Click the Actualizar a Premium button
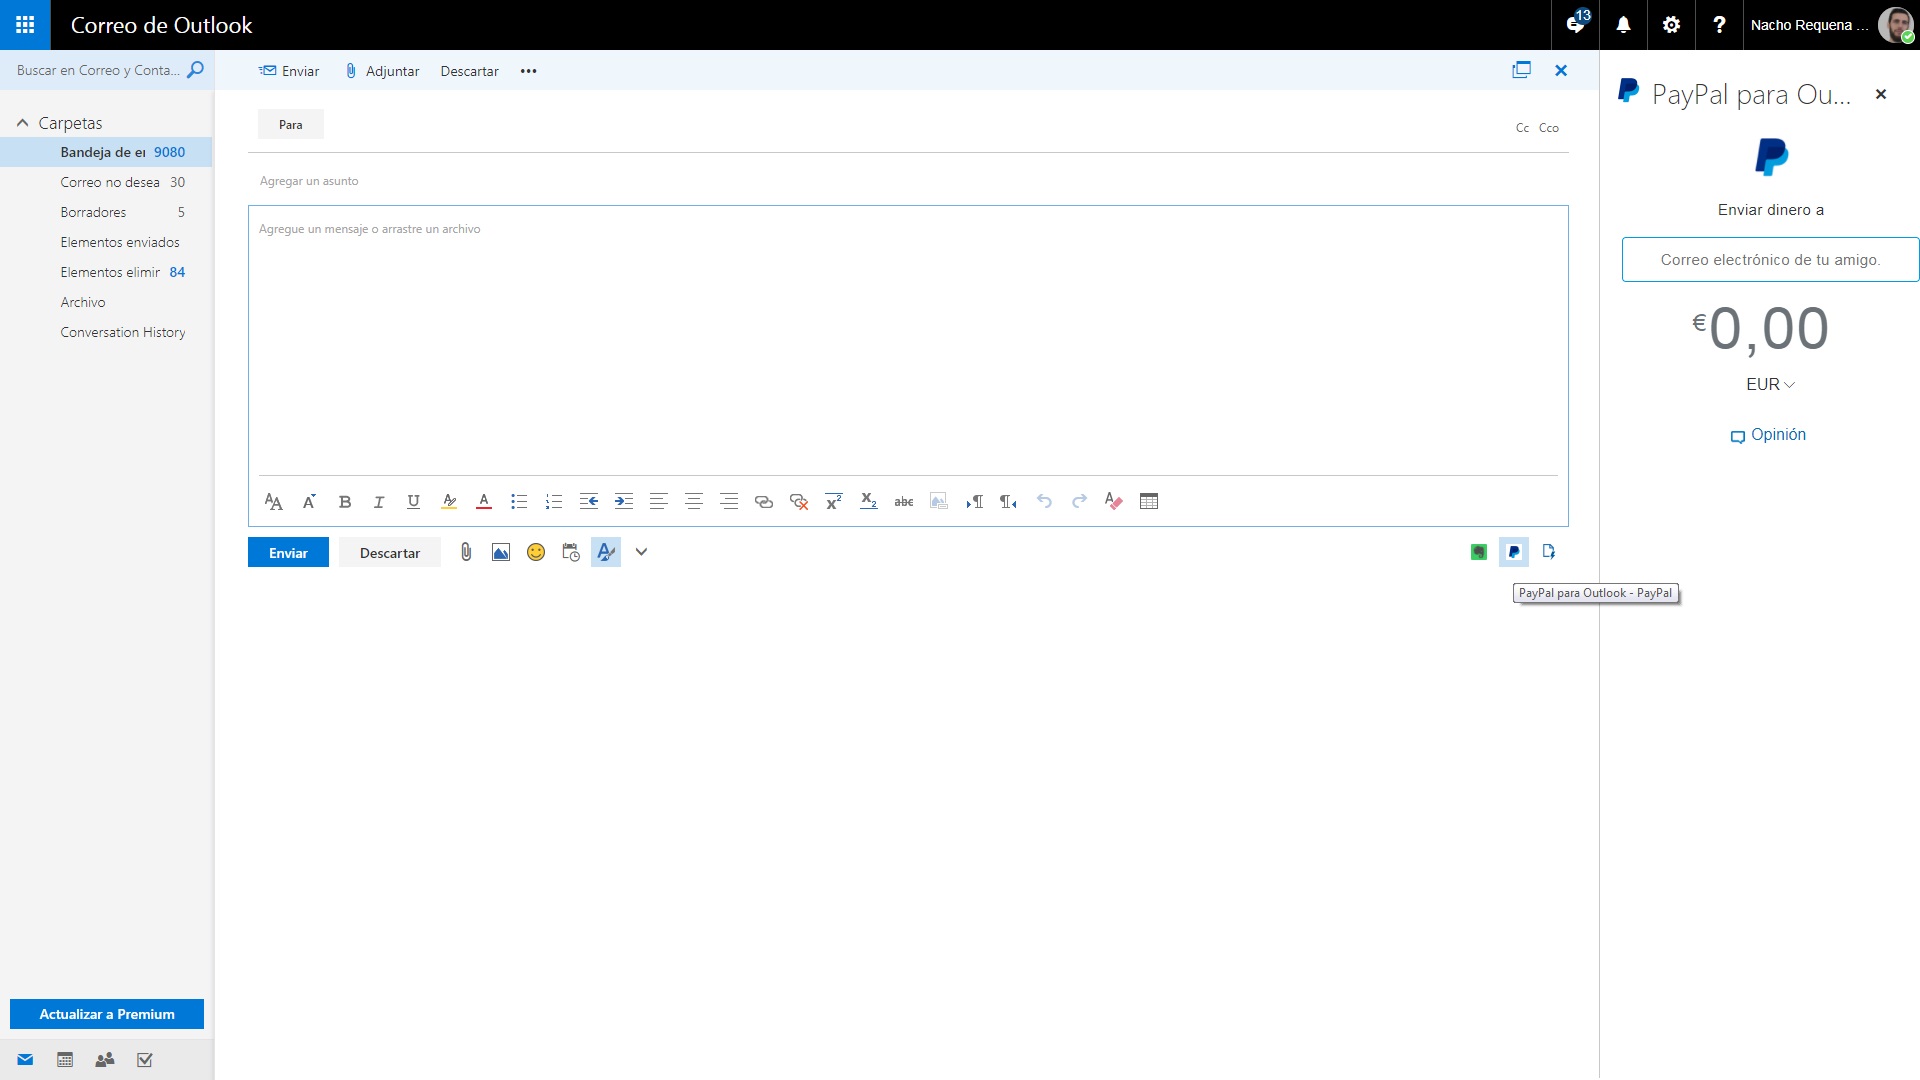This screenshot has height=1080, width=1920. pos(107,1014)
